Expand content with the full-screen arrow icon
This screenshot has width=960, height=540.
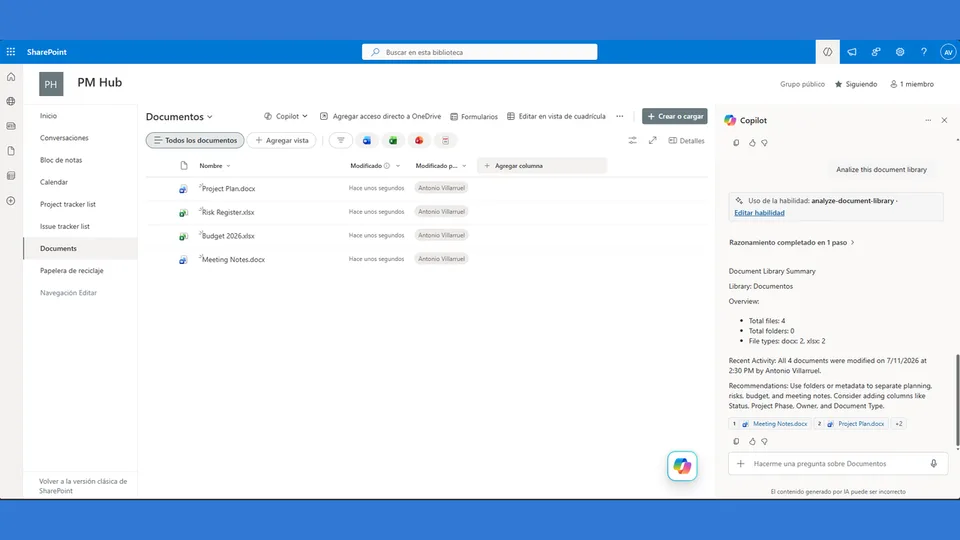(x=653, y=140)
